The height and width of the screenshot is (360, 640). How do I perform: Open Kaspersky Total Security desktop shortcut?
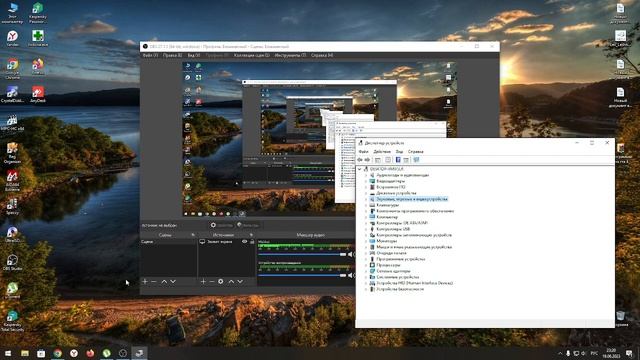pyautogui.click(x=12, y=320)
